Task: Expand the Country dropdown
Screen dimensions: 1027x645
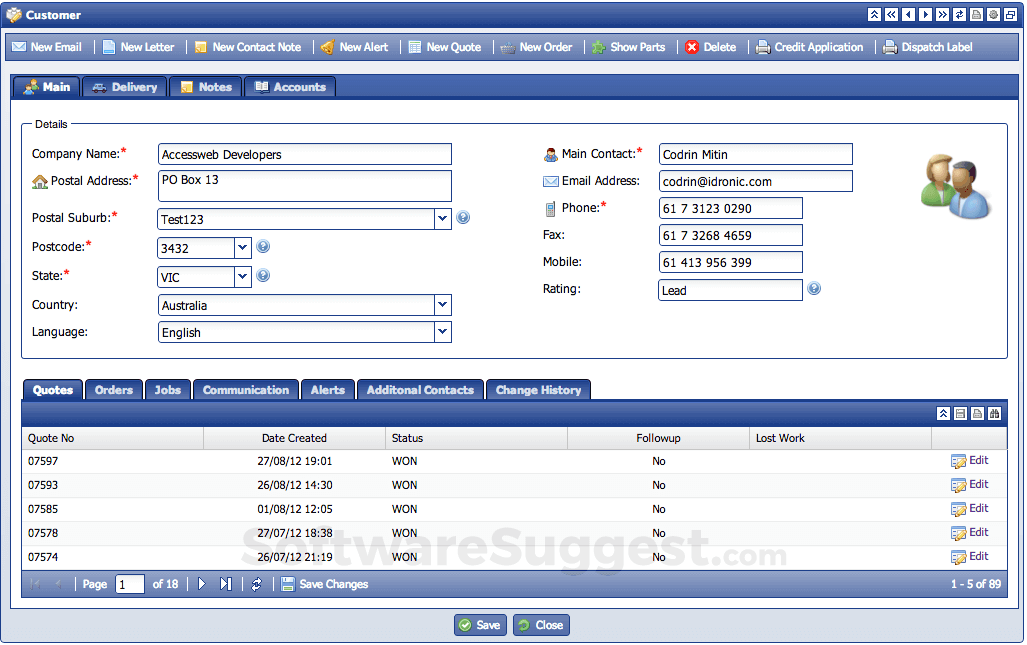Action: coord(443,305)
